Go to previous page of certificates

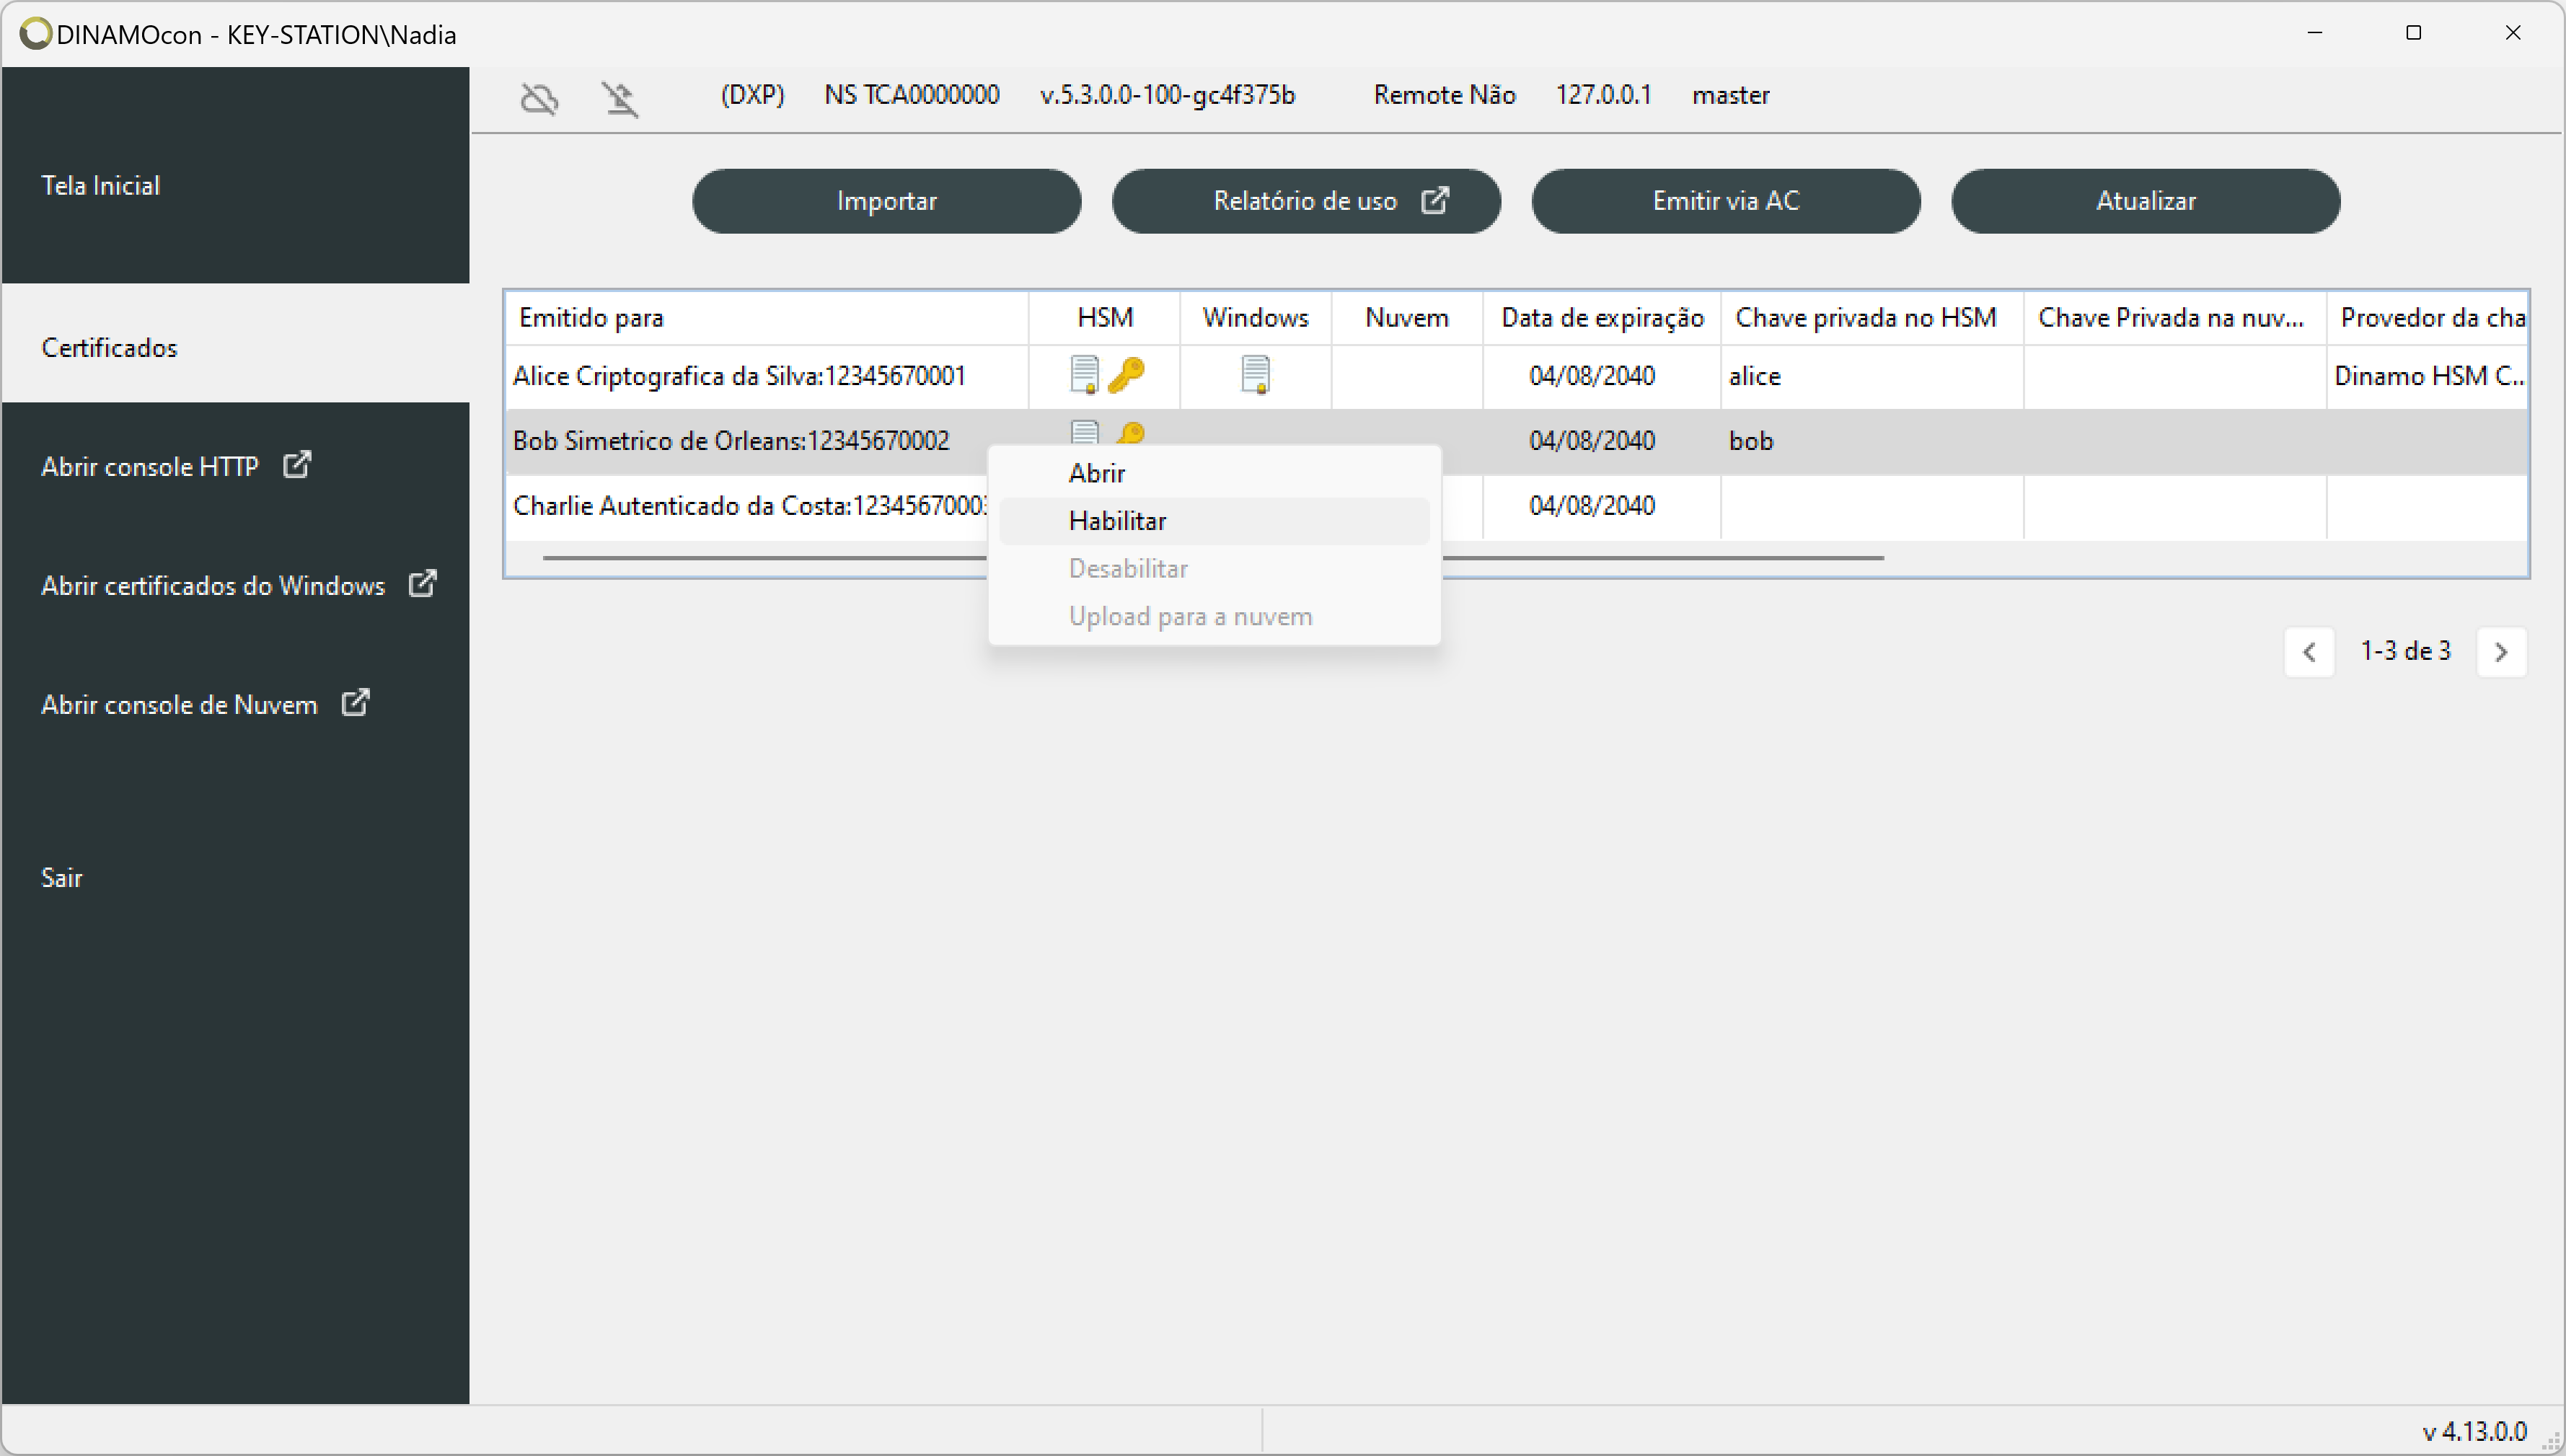pyautogui.click(x=2309, y=652)
